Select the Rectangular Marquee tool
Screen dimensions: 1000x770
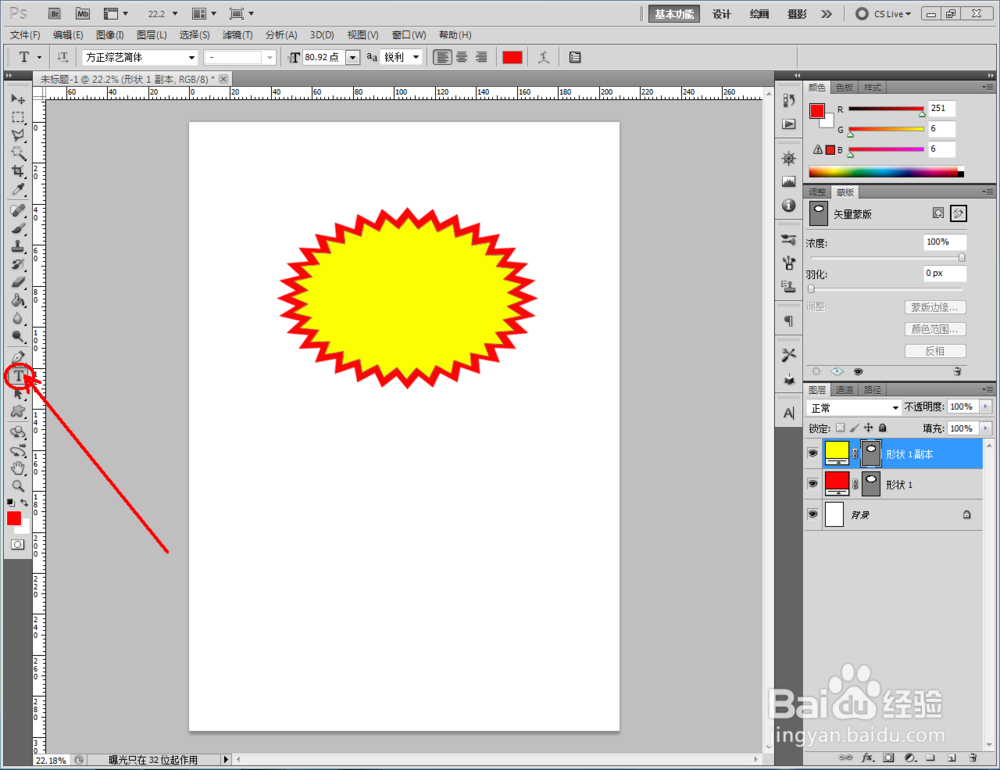[18, 117]
